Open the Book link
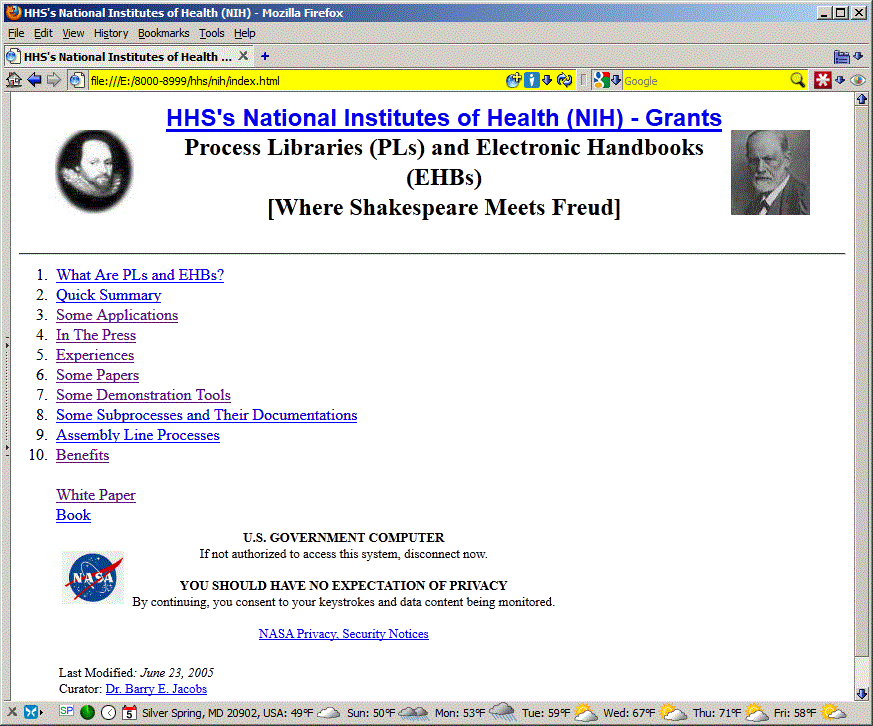 tap(73, 516)
